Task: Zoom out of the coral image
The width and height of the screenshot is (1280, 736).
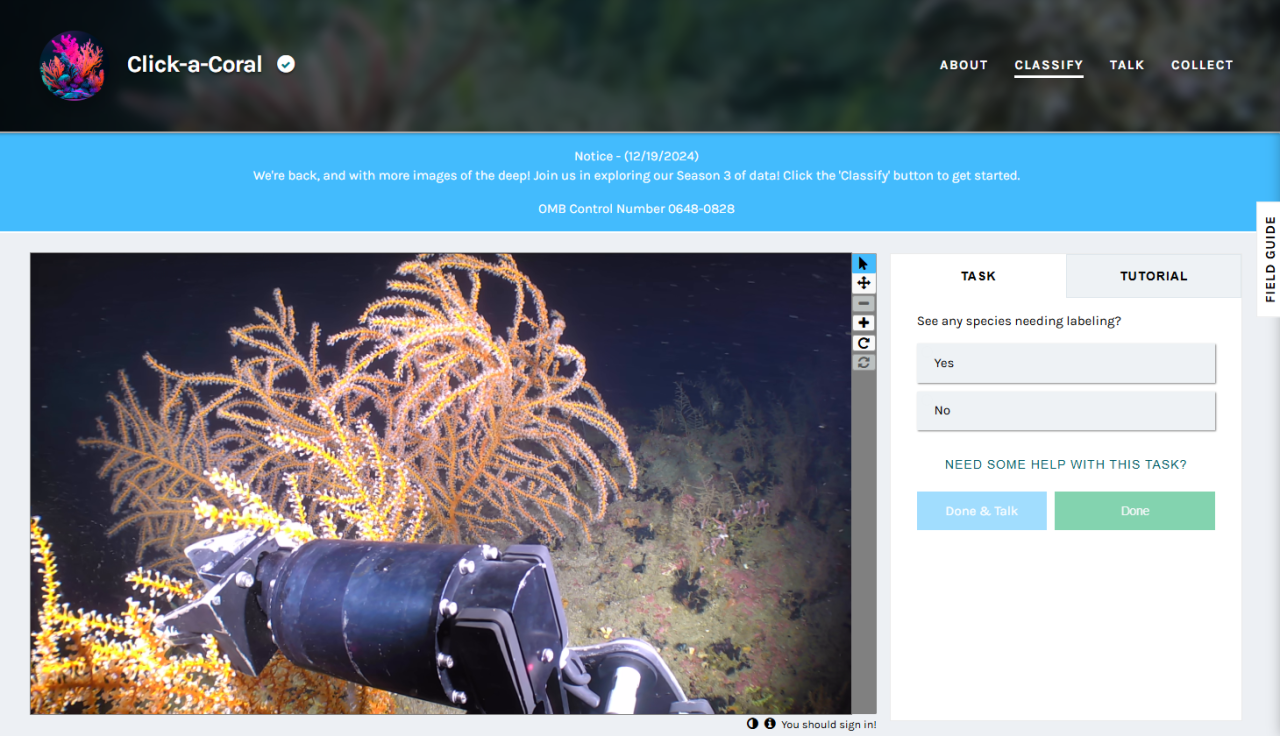Action: [864, 303]
